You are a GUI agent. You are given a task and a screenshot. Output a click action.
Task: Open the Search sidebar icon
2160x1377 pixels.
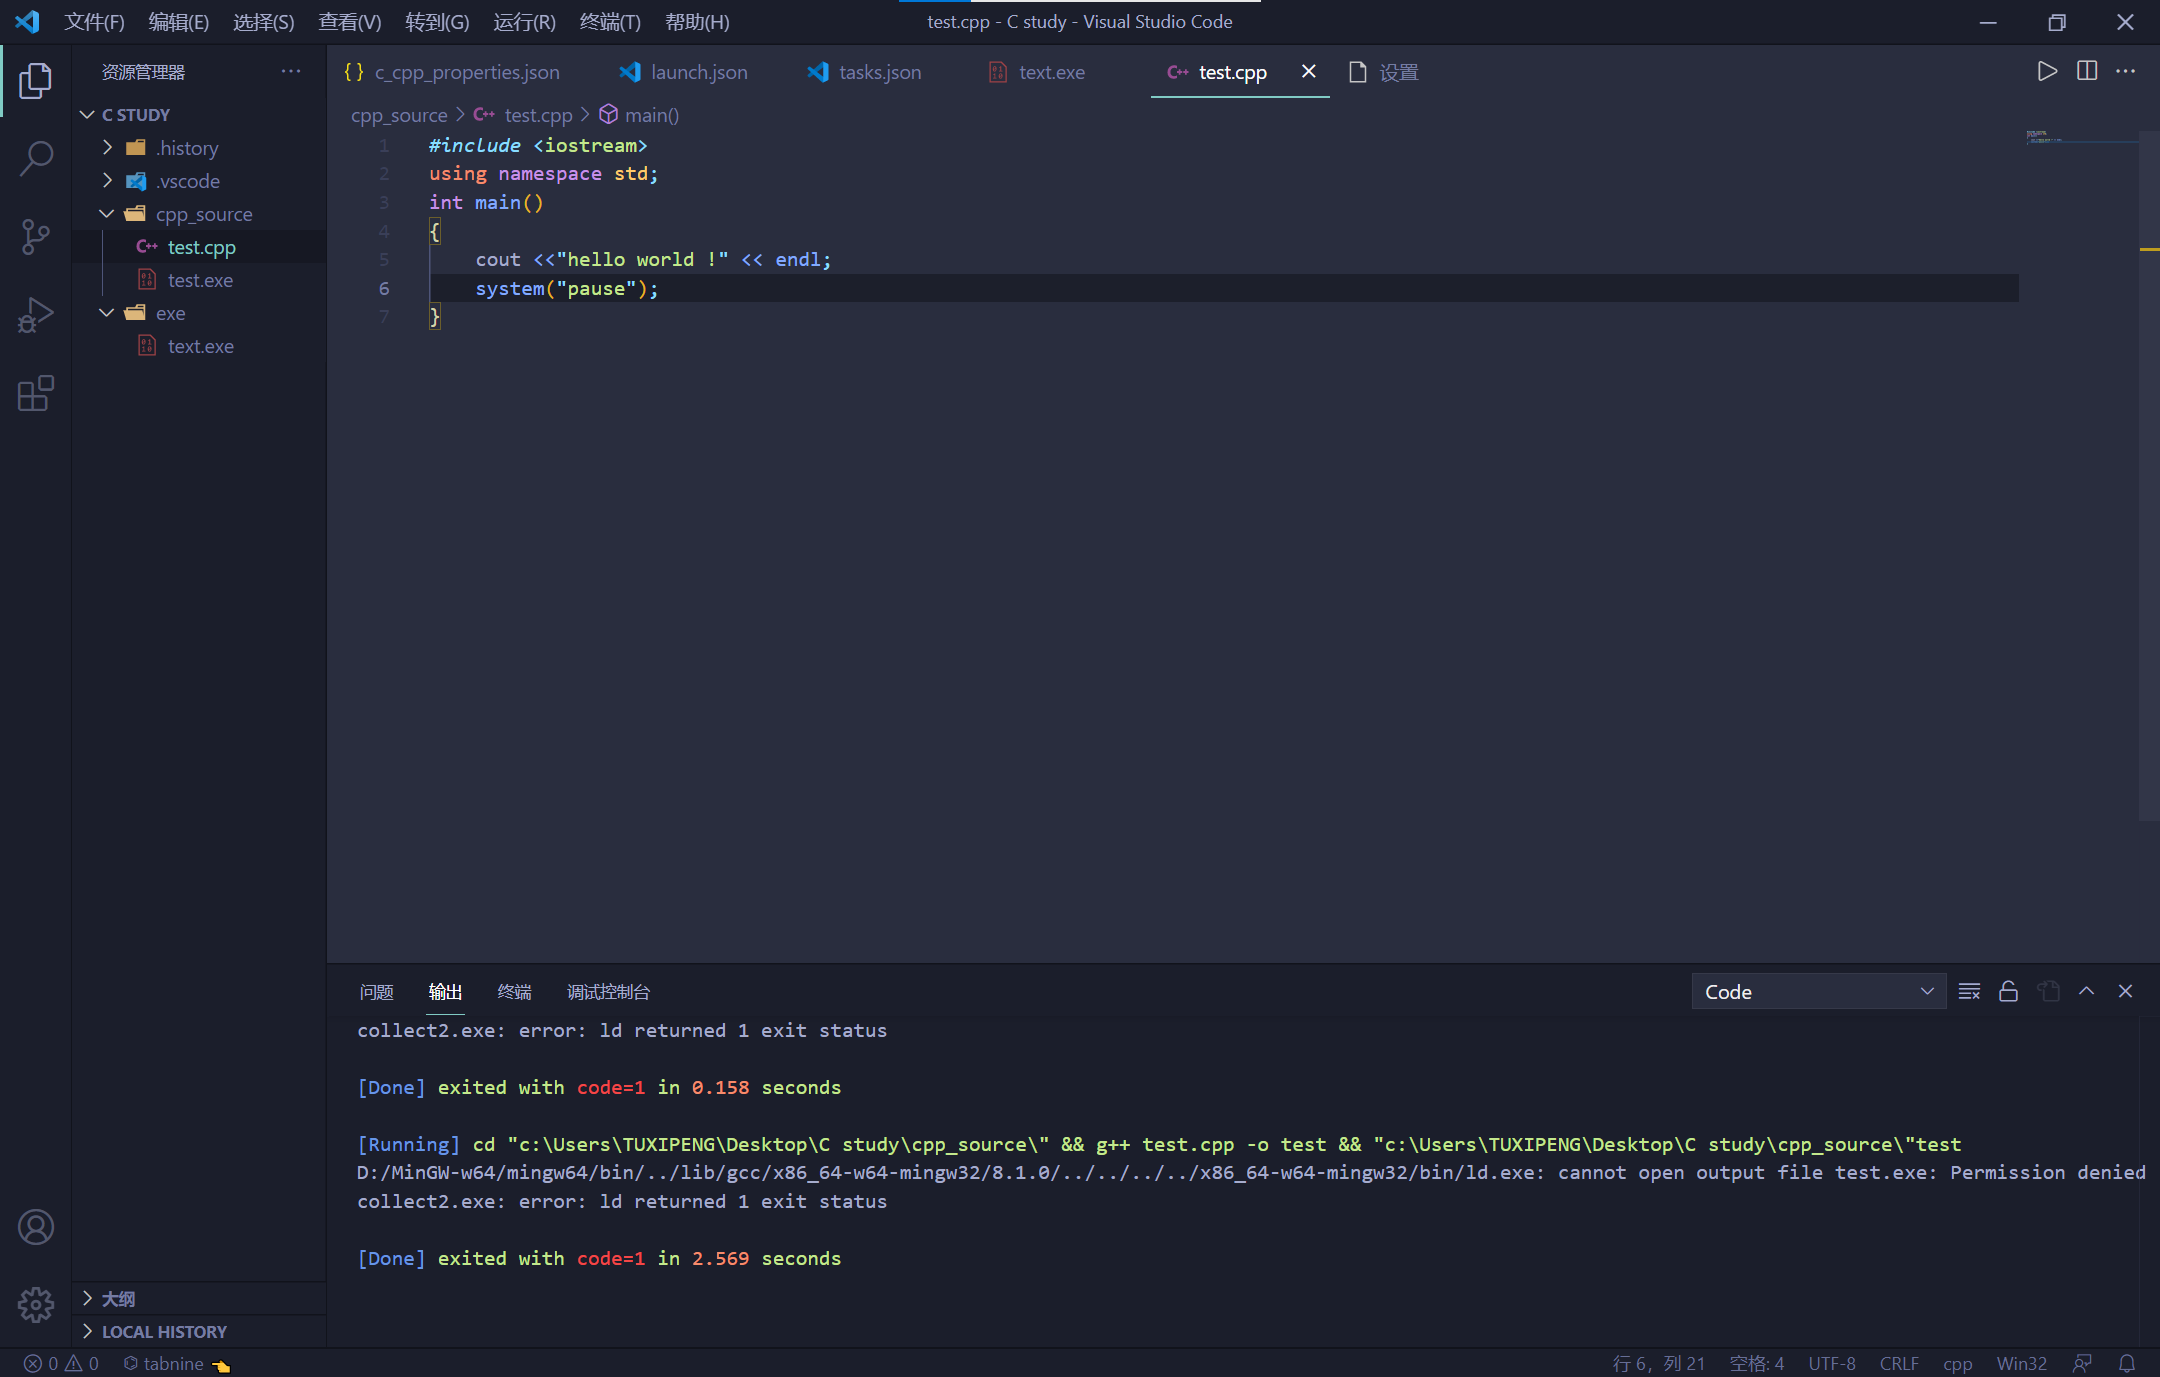(36, 158)
